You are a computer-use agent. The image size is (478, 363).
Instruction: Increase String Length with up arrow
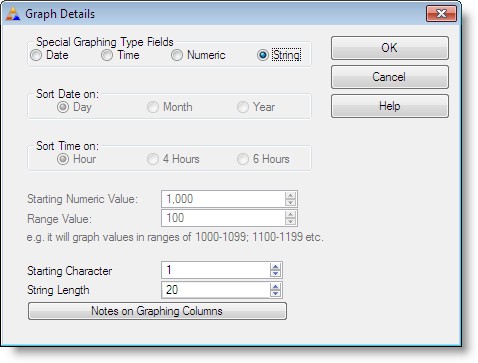275,286
